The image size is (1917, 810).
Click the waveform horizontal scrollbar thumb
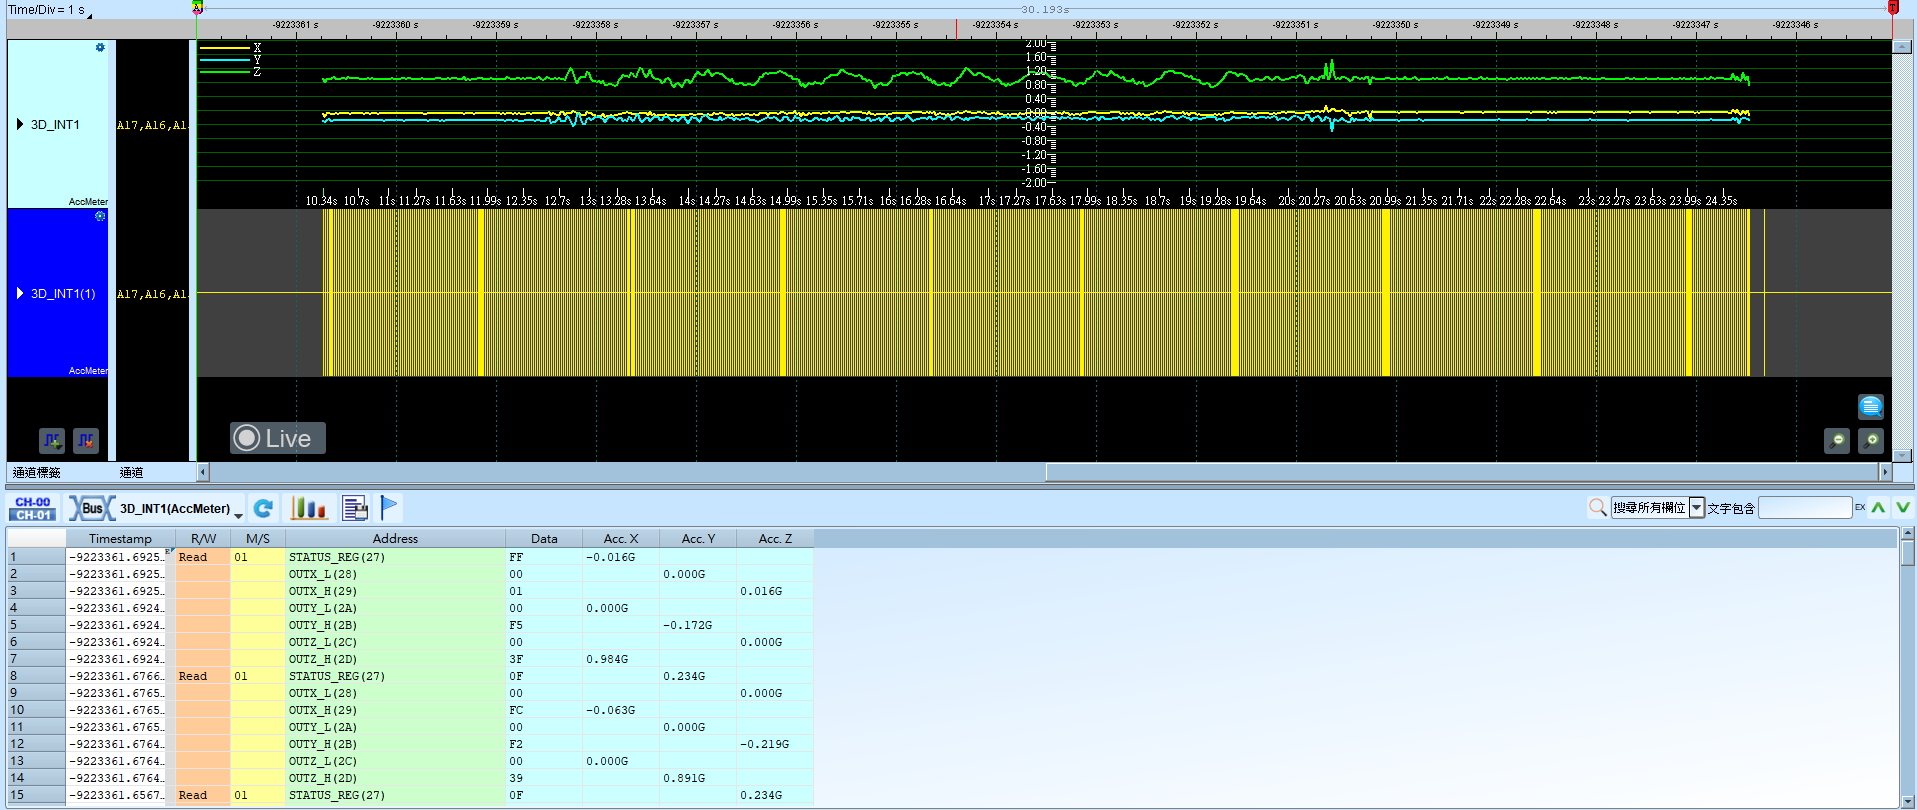(x=1462, y=472)
